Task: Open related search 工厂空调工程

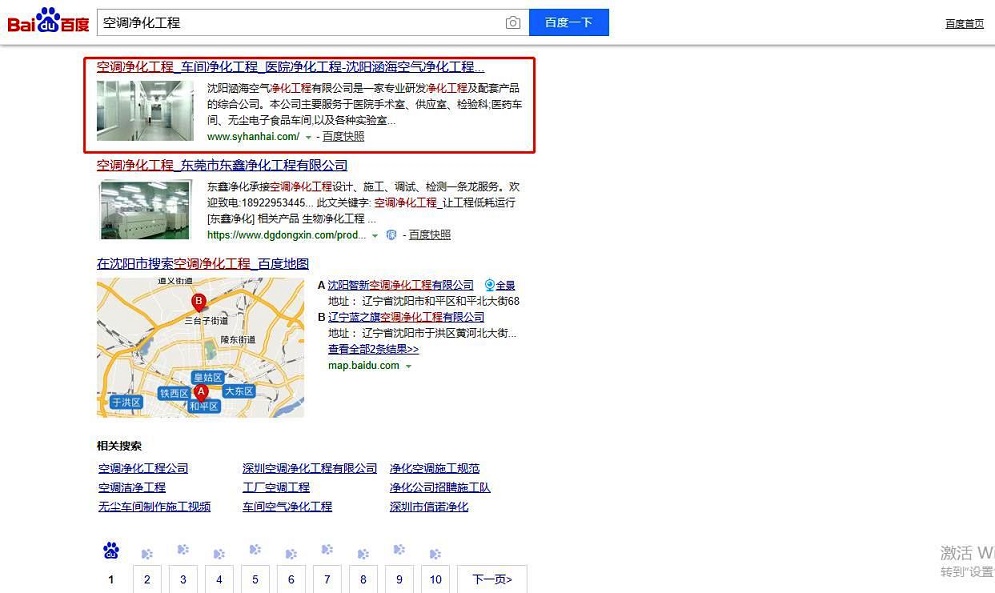Action: pyautogui.click(x=276, y=488)
